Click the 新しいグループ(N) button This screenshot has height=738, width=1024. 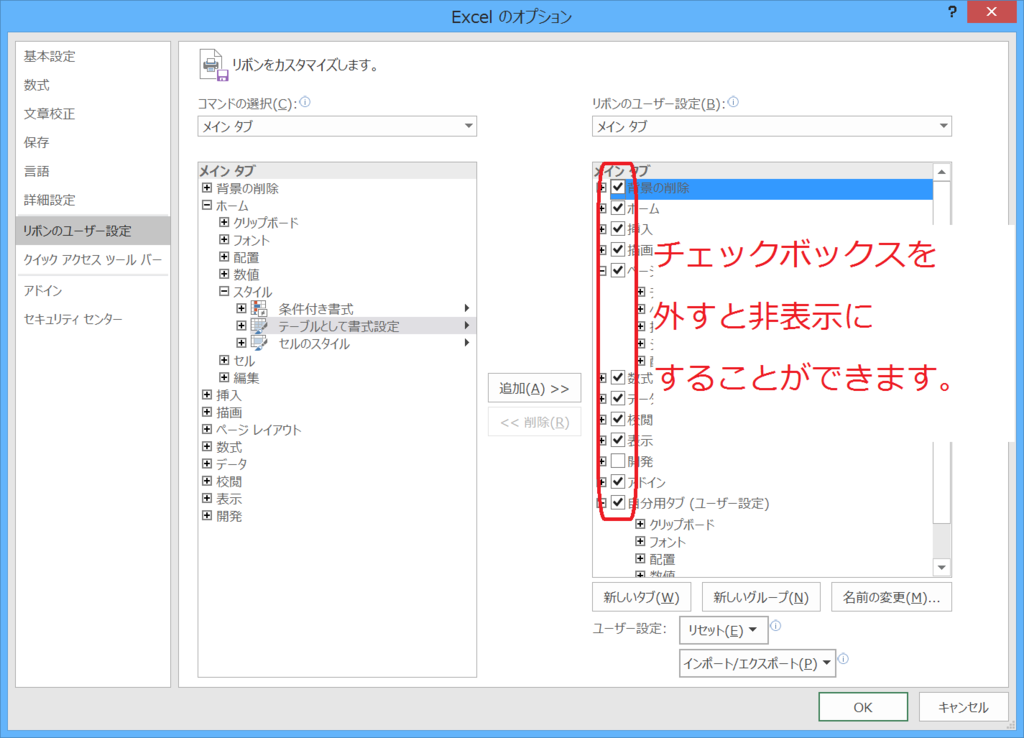pyautogui.click(x=761, y=597)
